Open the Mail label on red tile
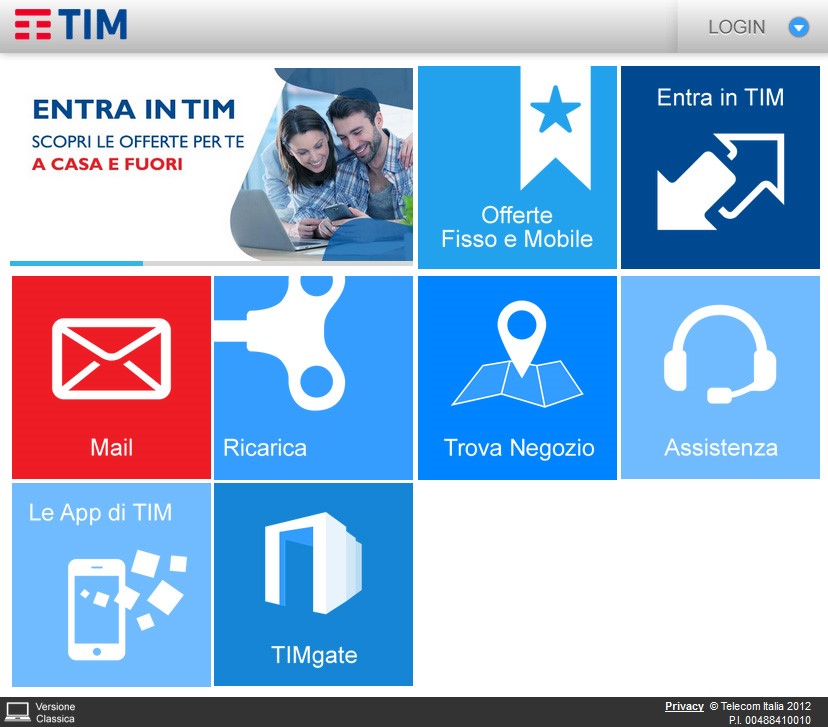Screen dimensions: 828x727 pyautogui.click(x=111, y=448)
